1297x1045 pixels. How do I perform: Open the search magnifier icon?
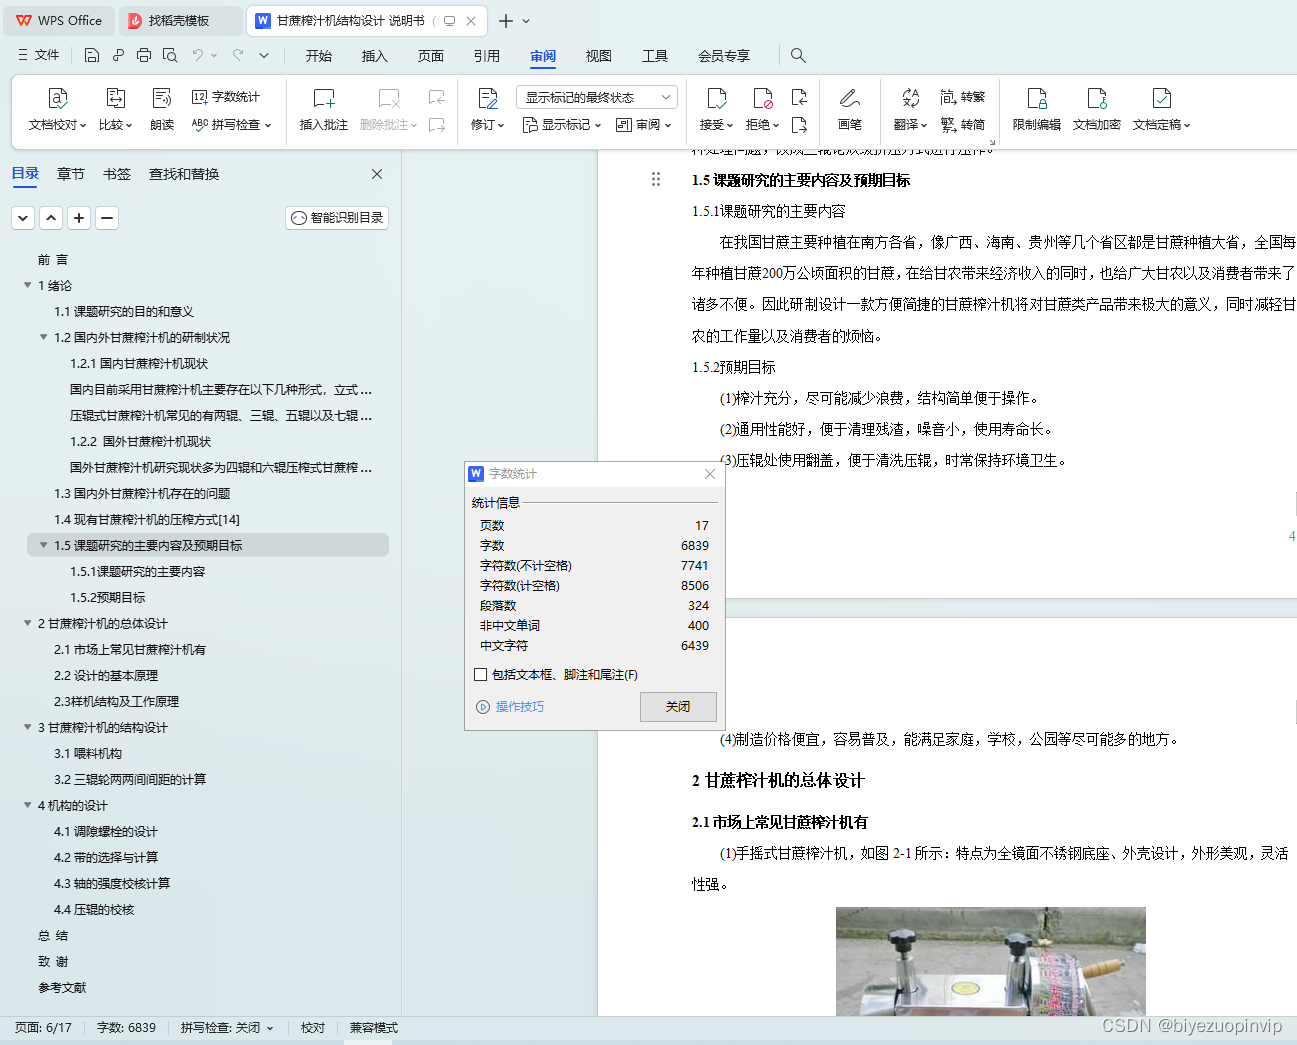tap(798, 55)
